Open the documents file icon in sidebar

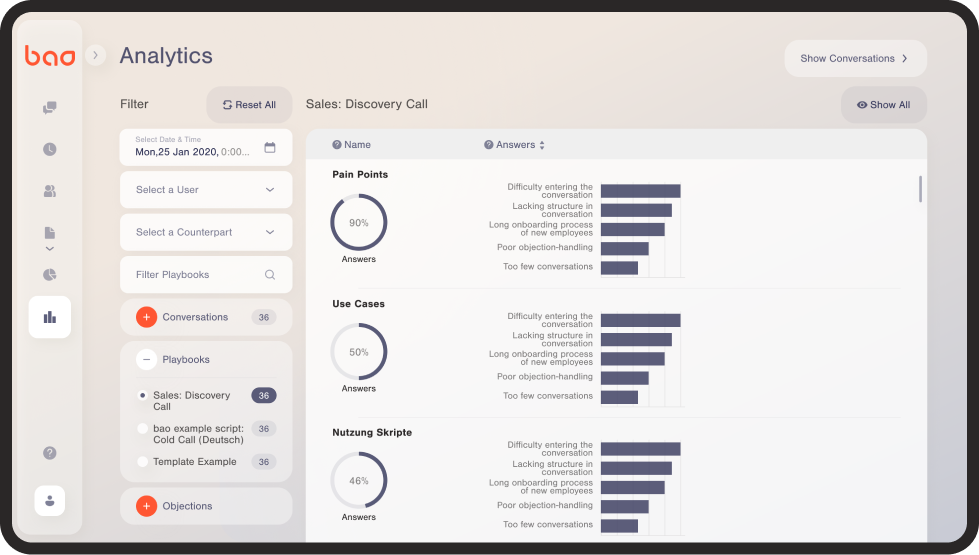(49, 233)
